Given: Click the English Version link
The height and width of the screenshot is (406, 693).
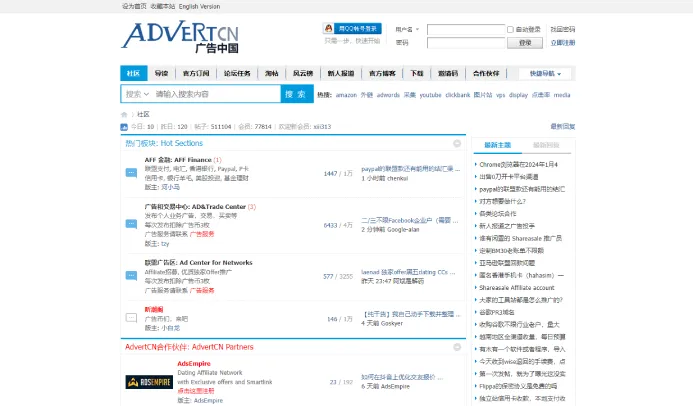Looking at the screenshot, I should 199,7.
